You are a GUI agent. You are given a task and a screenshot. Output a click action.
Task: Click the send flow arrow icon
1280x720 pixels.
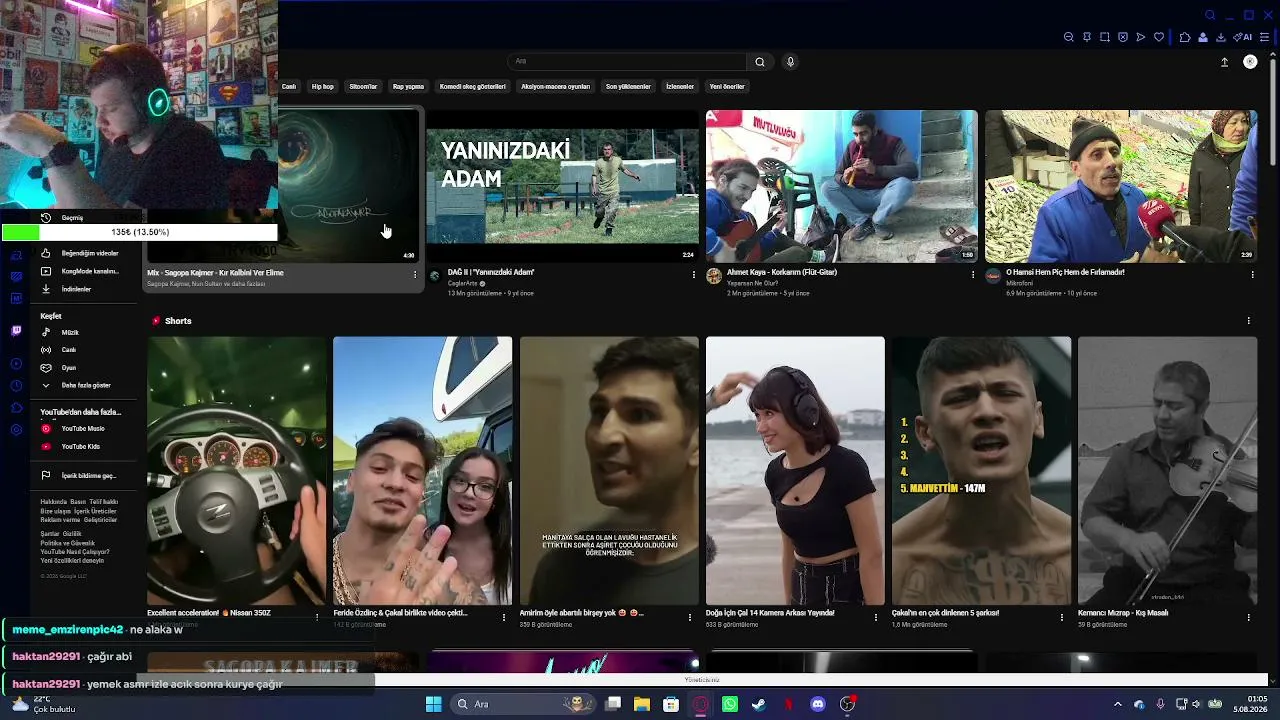[1141, 37]
